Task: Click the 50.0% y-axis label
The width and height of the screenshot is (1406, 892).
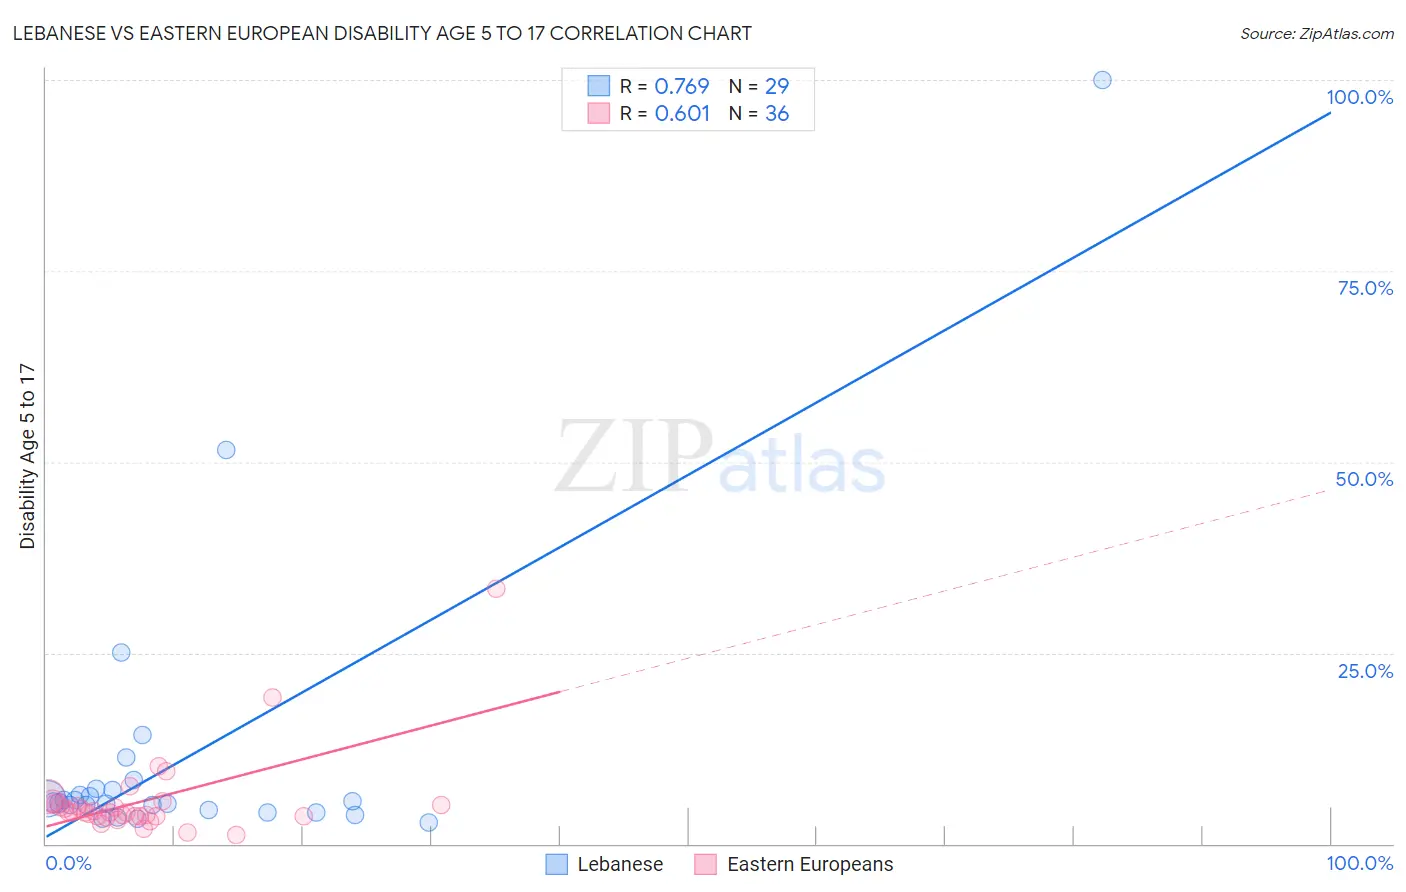Action: click(x=1364, y=479)
